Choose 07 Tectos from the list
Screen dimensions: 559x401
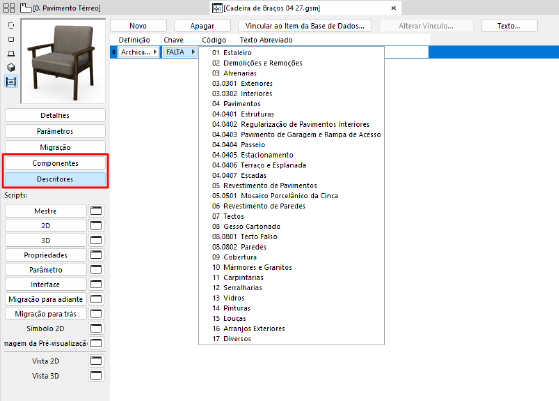[x=291, y=216]
